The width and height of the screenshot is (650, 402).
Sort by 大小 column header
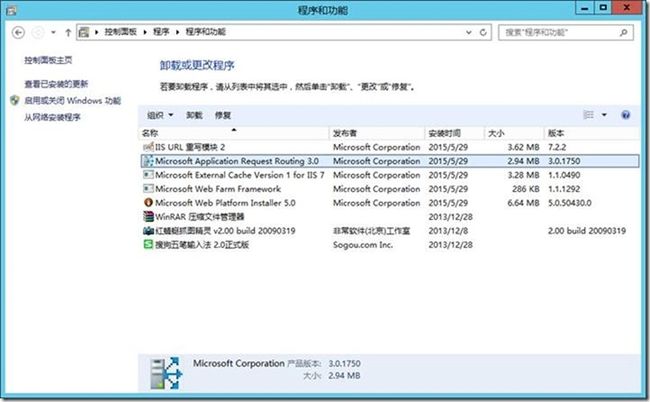pyautogui.click(x=514, y=133)
